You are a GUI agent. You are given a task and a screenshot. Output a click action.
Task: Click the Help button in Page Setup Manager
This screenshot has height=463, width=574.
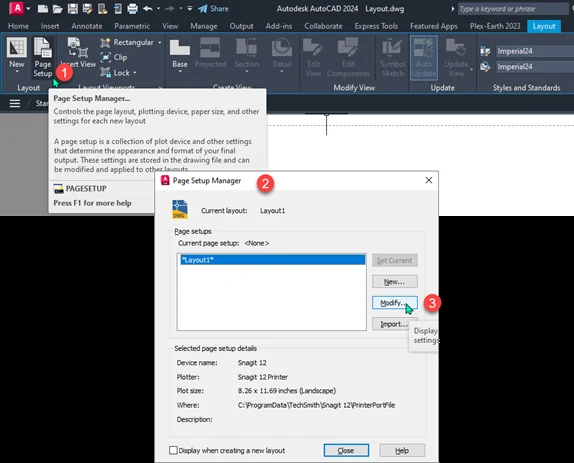coord(402,451)
